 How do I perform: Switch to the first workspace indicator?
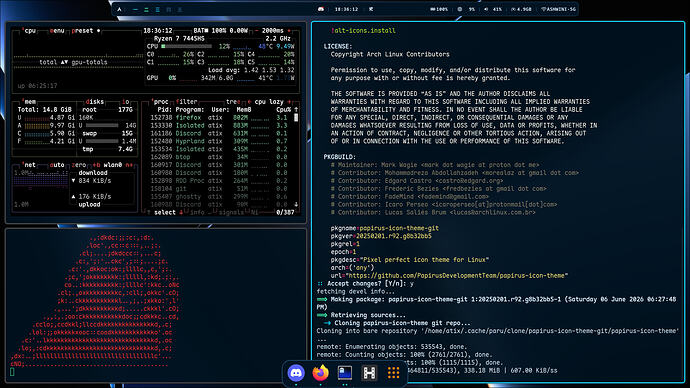tap(135, 9)
